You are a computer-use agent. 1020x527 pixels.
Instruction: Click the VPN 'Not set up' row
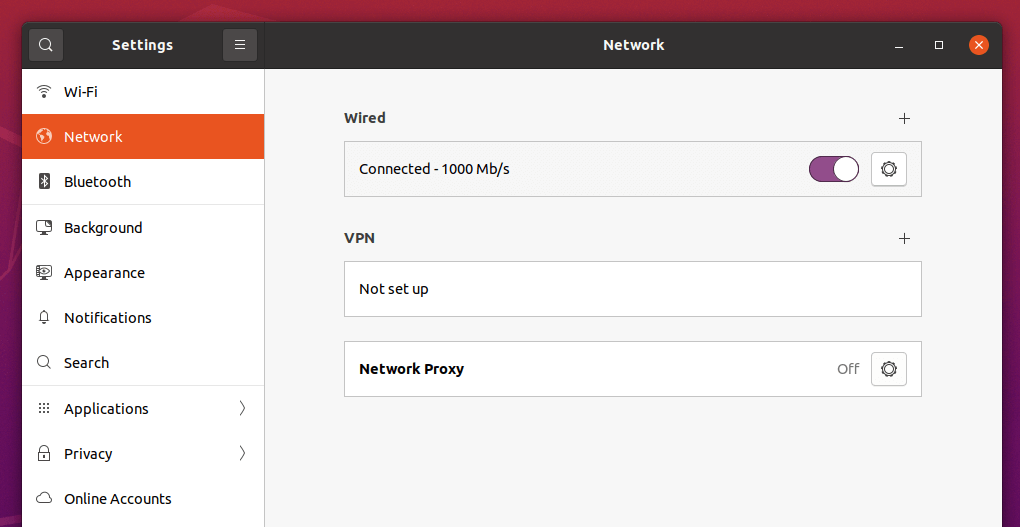click(632, 289)
